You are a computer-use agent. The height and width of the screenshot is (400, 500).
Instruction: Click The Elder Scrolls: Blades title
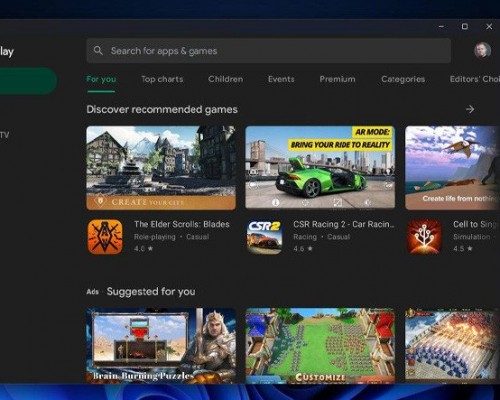click(182, 224)
